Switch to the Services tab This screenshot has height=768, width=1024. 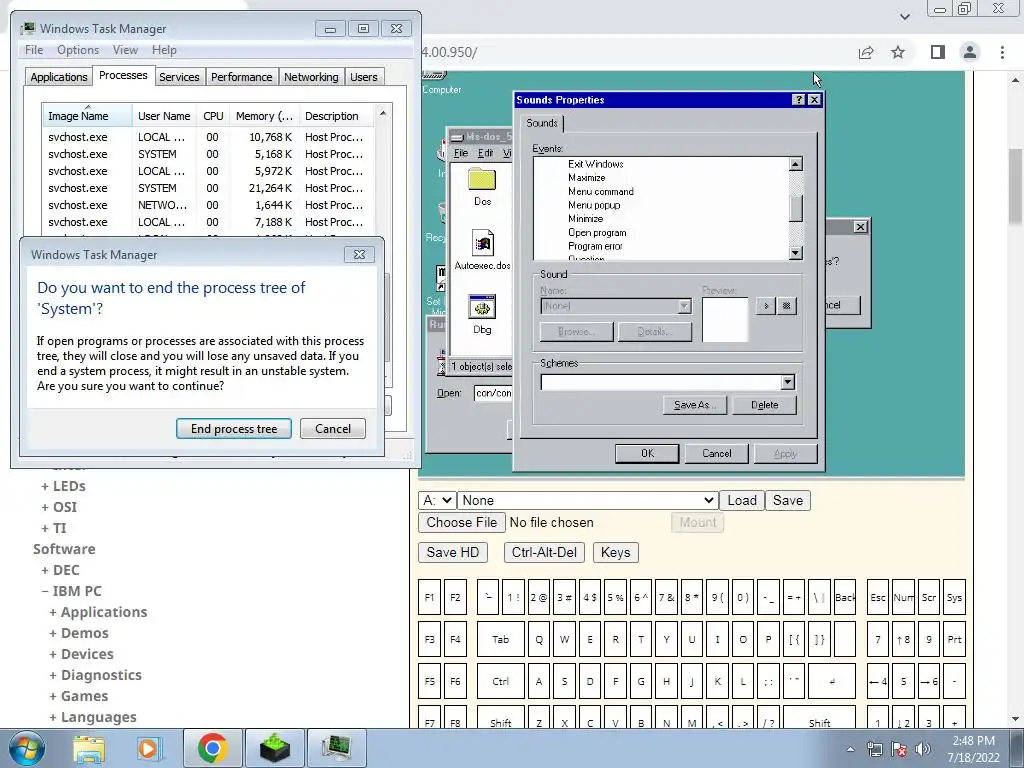coord(179,76)
